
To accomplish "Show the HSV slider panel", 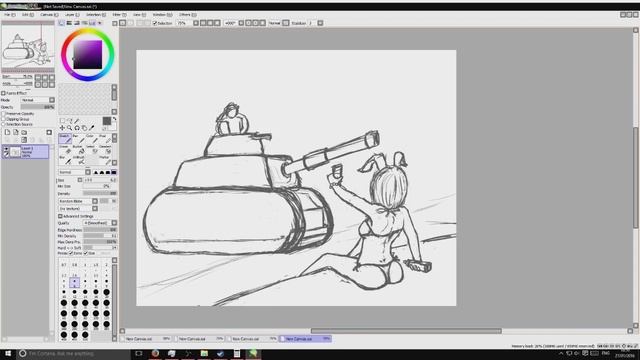I will [77, 23].
